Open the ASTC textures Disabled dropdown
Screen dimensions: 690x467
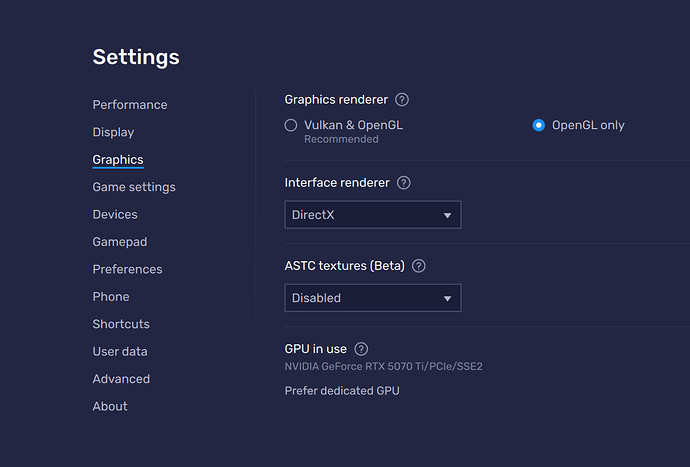(373, 298)
